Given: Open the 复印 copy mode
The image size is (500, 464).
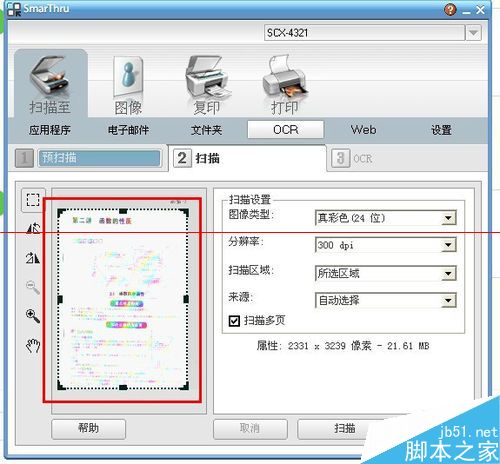Looking at the screenshot, I should point(207,85).
